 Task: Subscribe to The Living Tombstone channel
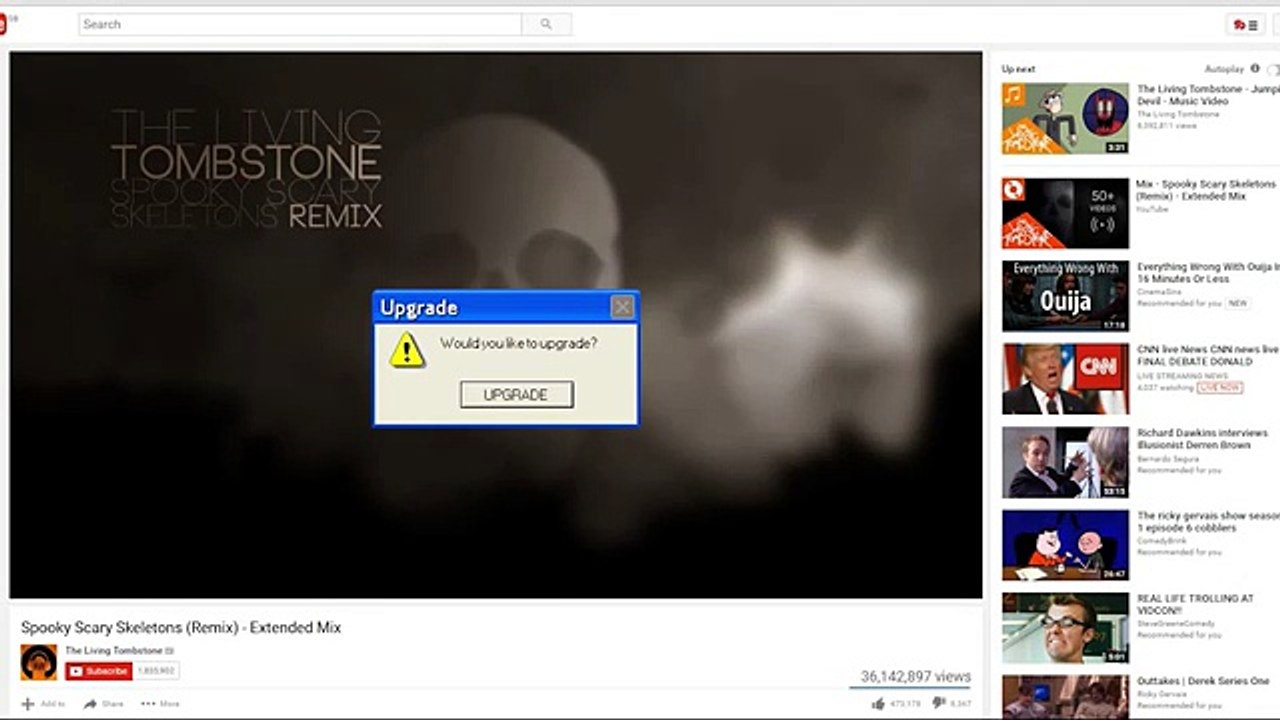[x=99, y=671]
